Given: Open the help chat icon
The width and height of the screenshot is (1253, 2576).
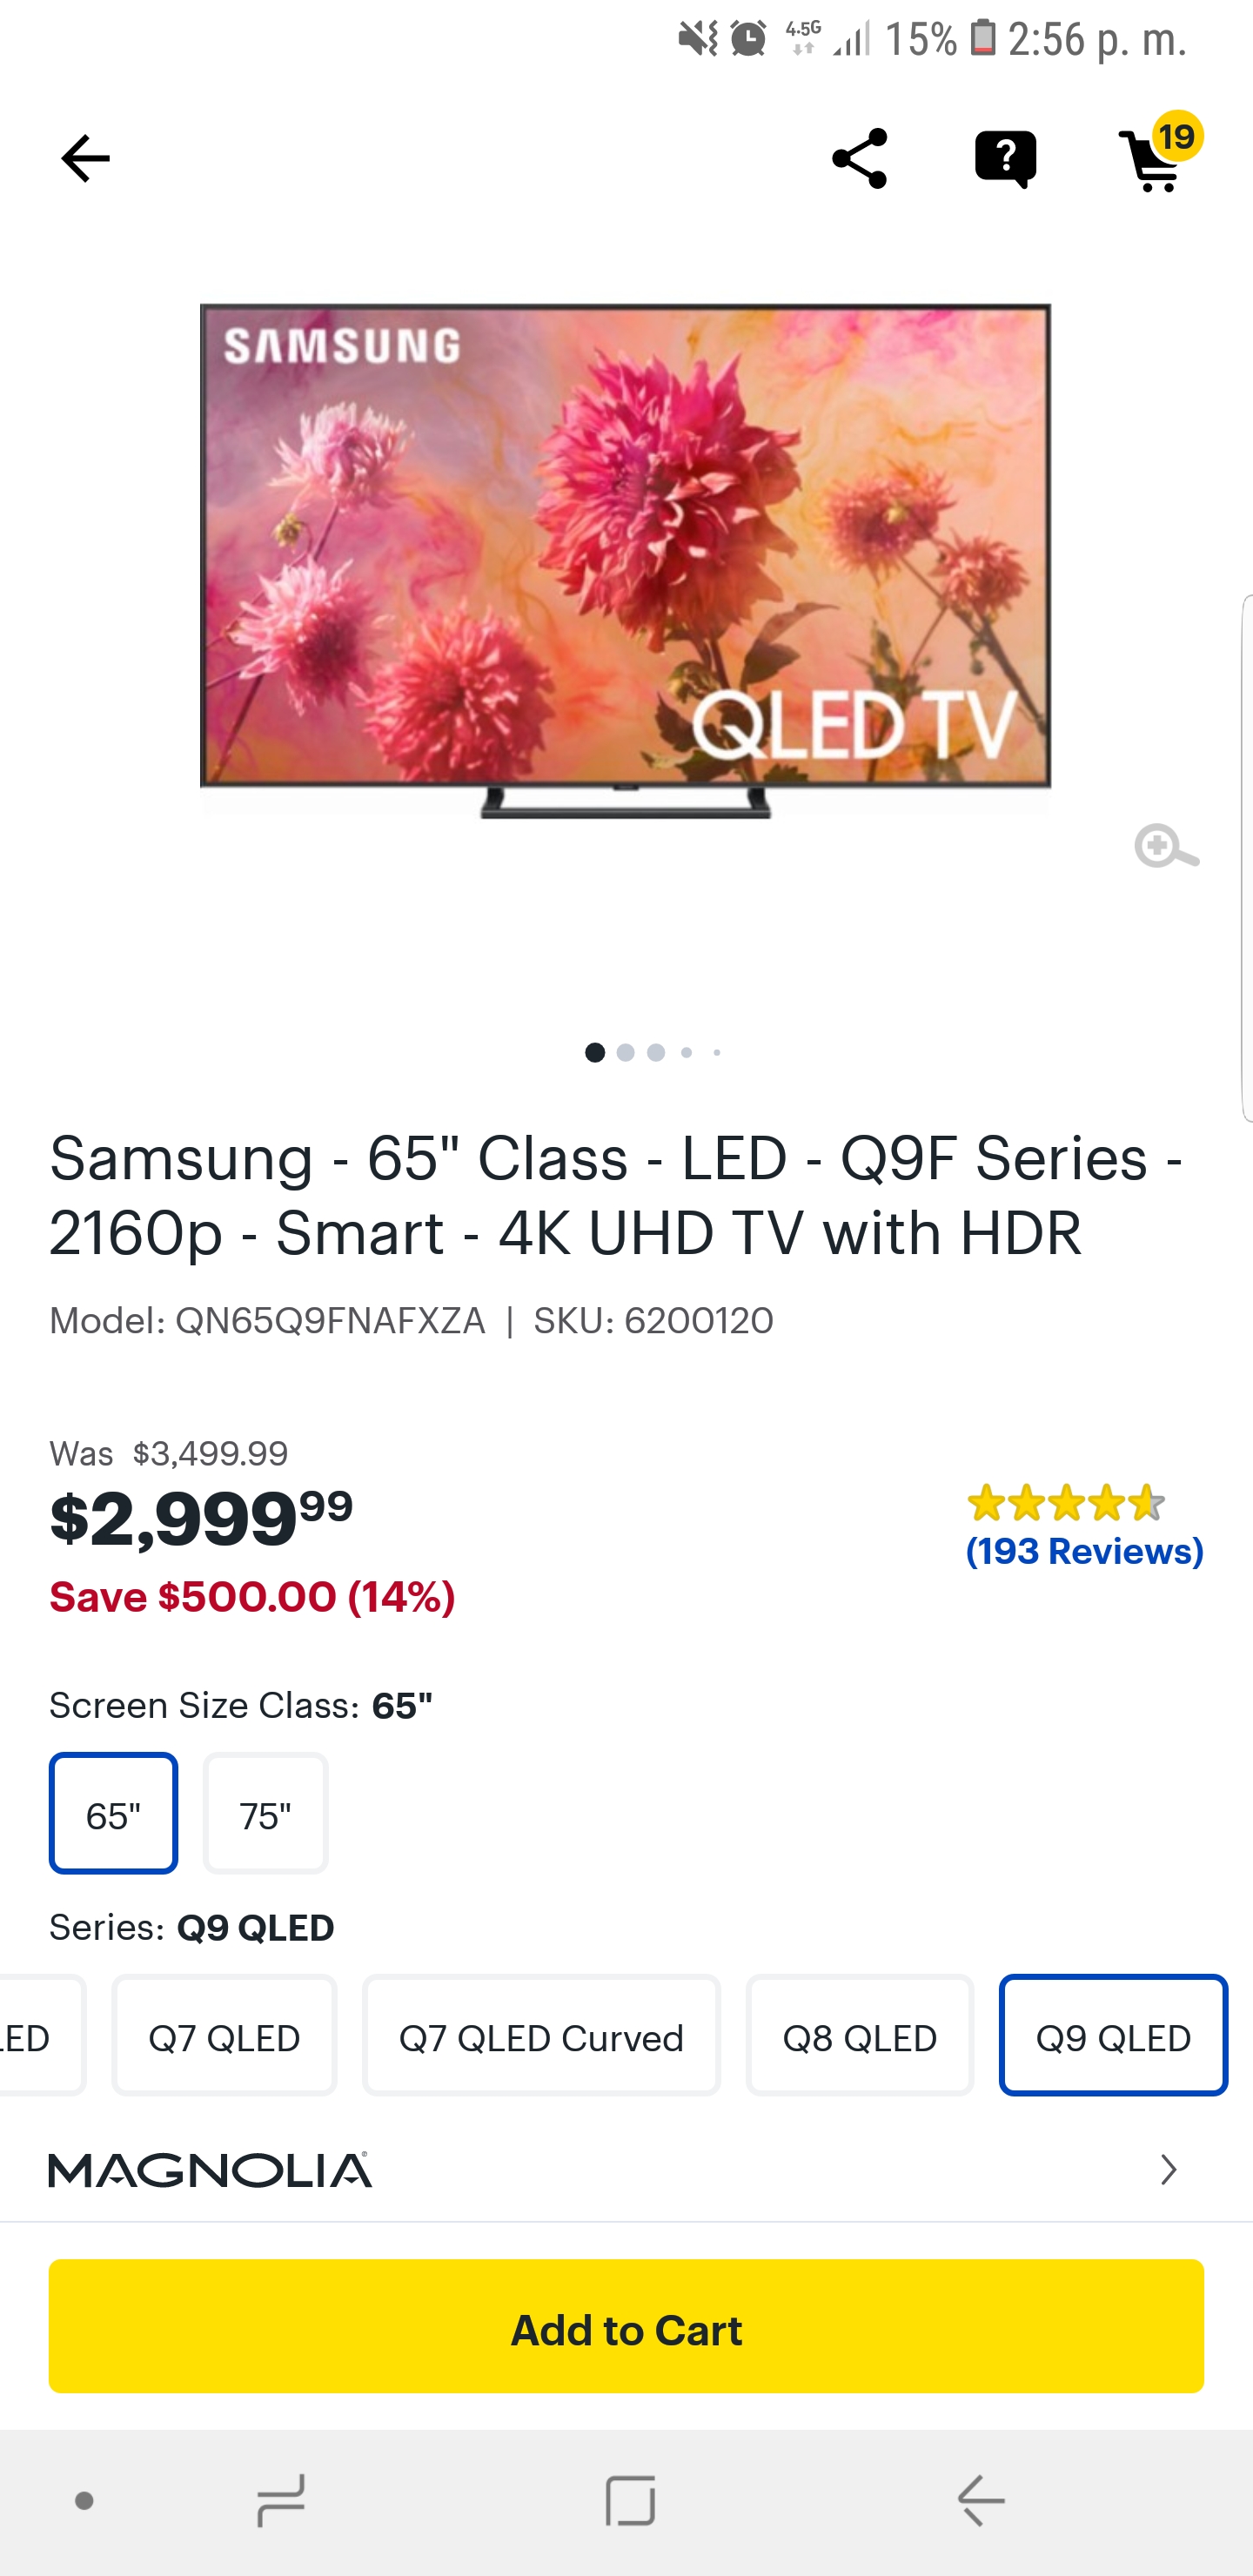Looking at the screenshot, I should [1005, 159].
